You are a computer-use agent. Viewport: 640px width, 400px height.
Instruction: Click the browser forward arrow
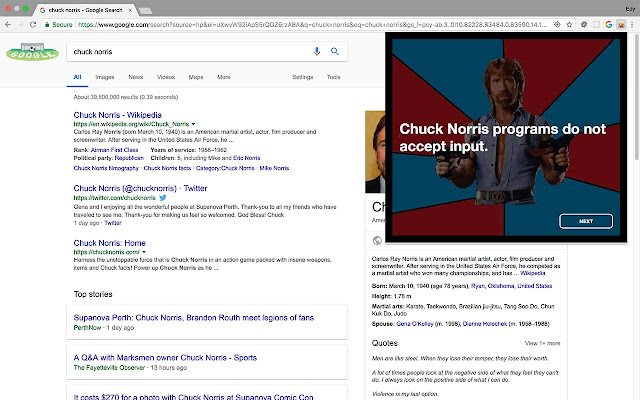(x=20, y=24)
